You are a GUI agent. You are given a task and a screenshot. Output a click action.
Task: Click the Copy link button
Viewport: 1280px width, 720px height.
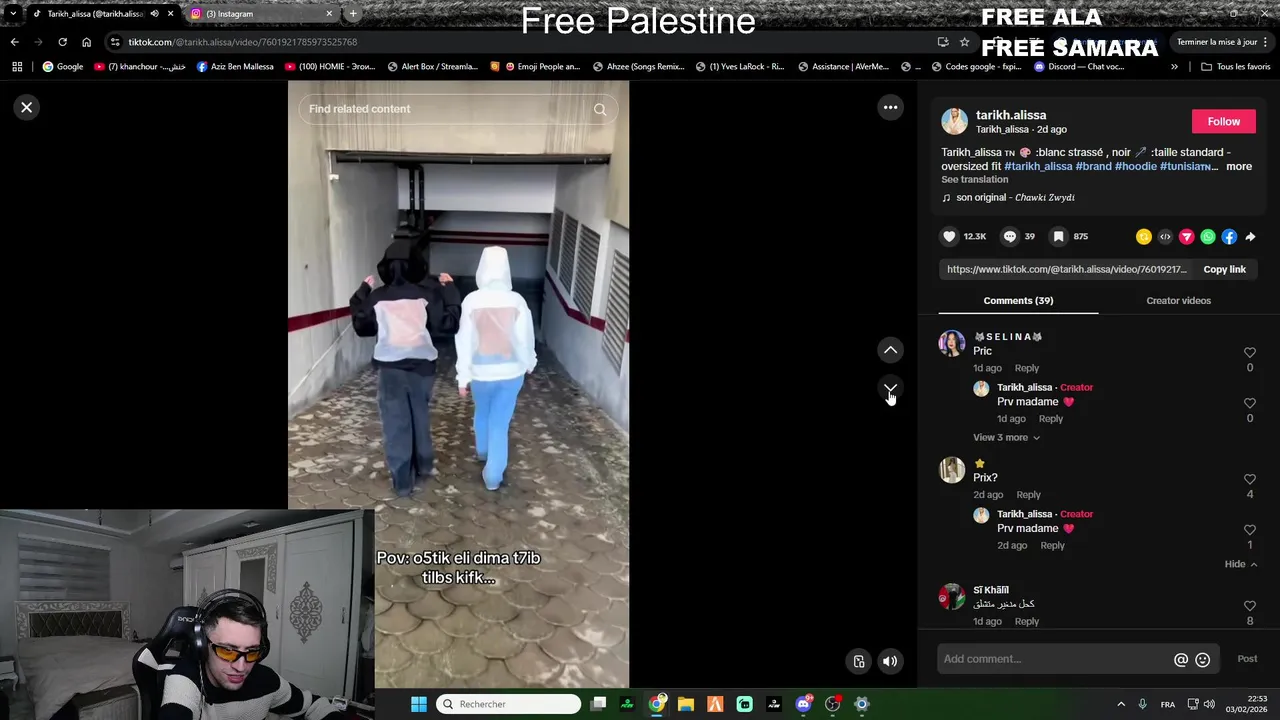[1224, 269]
